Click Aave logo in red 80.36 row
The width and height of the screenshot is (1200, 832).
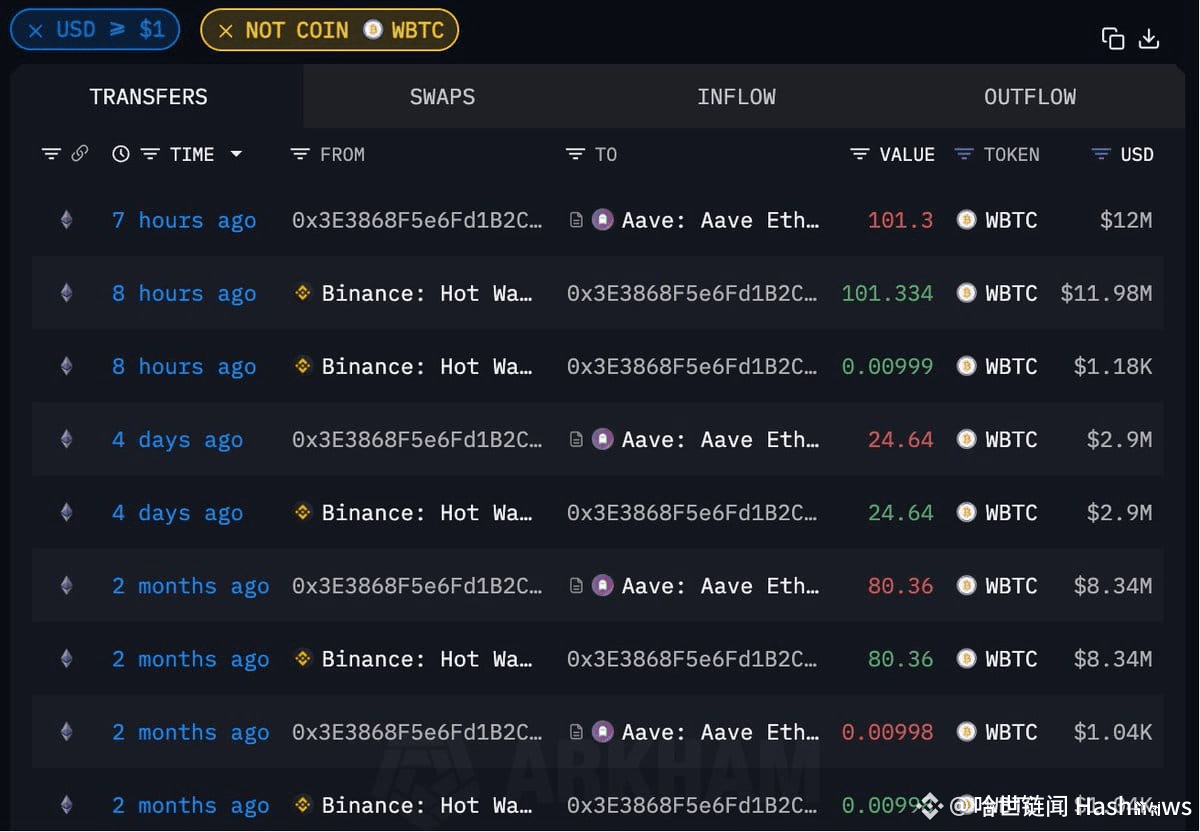pyautogui.click(x=603, y=585)
